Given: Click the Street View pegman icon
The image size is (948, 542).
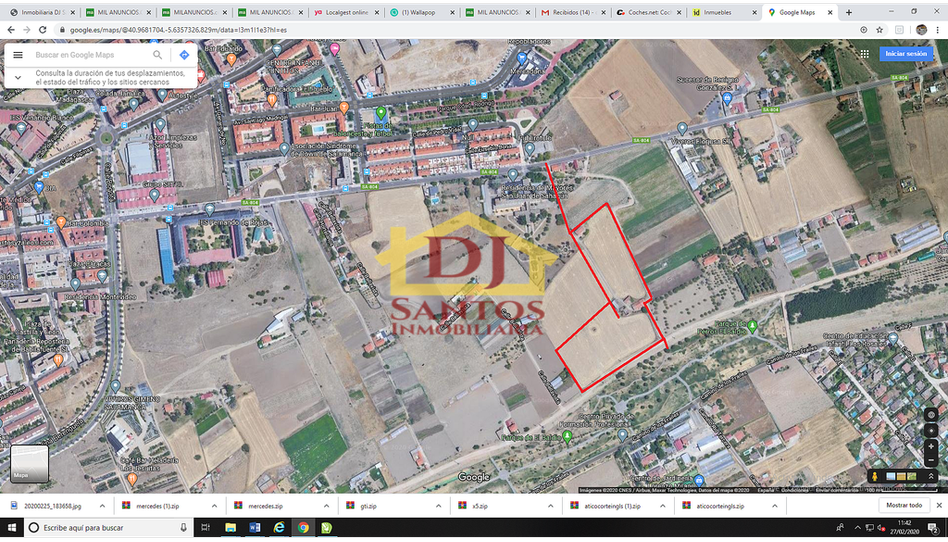Looking at the screenshot, I should point(875,477).
